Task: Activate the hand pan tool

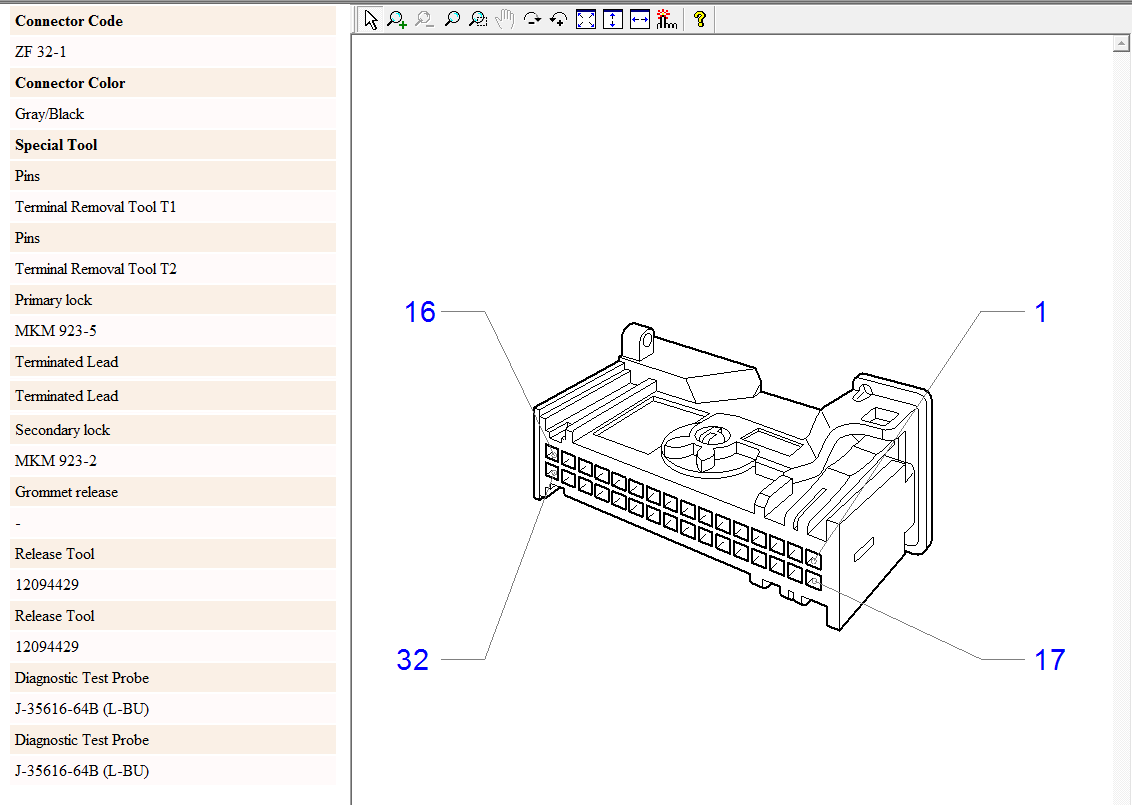Action: pyautogui.click(x=505, y=19)
